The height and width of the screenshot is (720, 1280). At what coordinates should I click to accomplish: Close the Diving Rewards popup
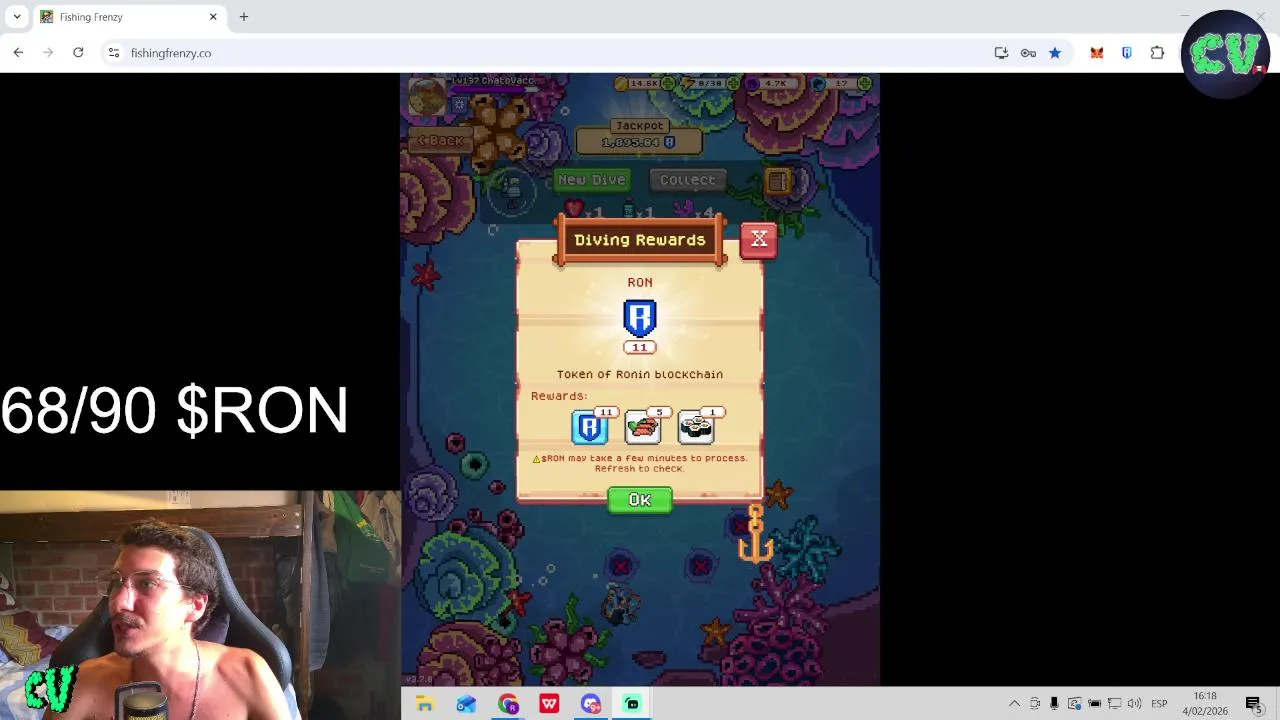point(759,239)
